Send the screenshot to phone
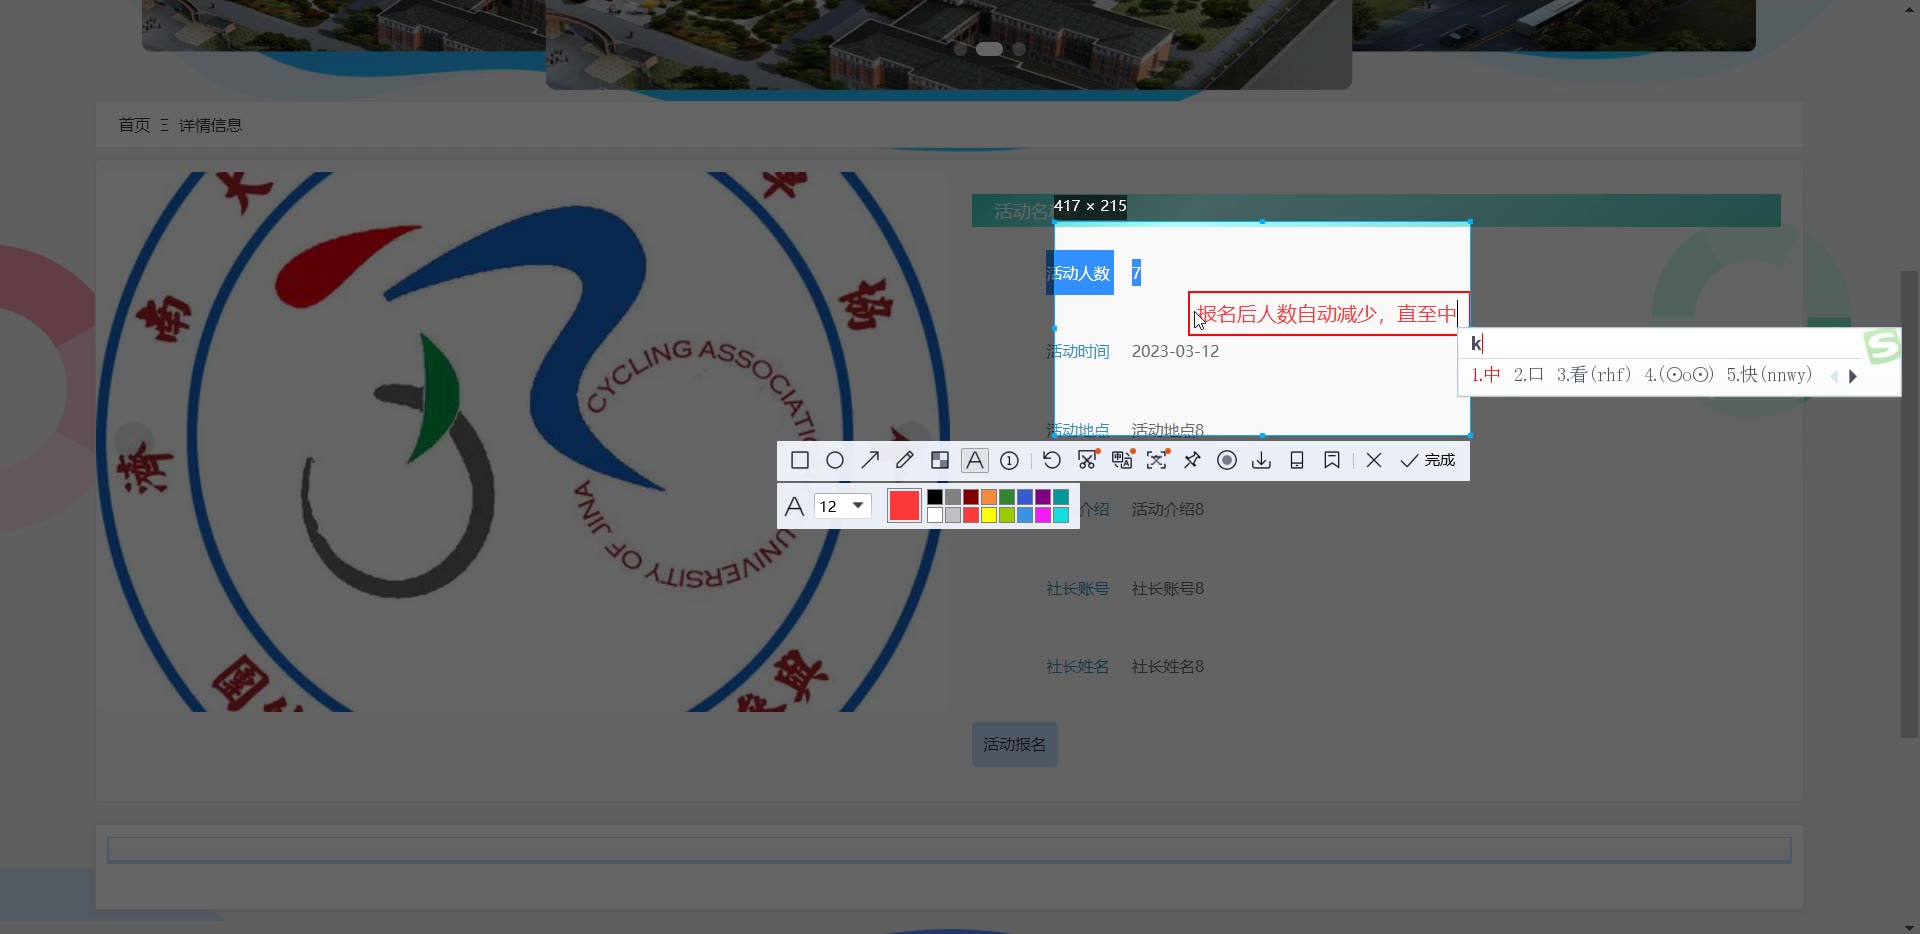Viewport: 1920px width, 934px height. tap(1297, 460)
